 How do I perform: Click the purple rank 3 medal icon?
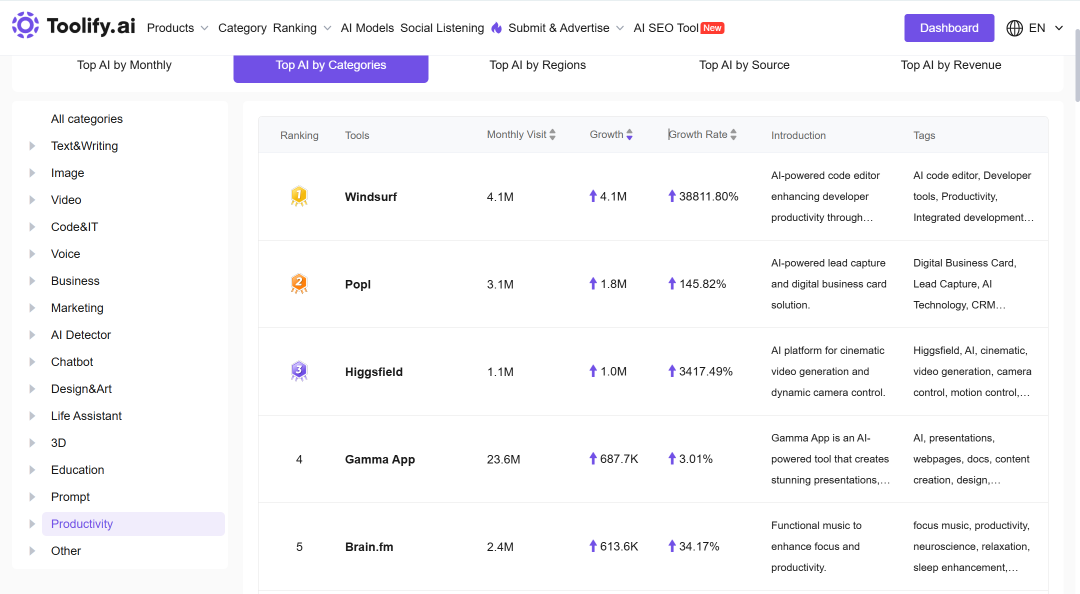299,371
